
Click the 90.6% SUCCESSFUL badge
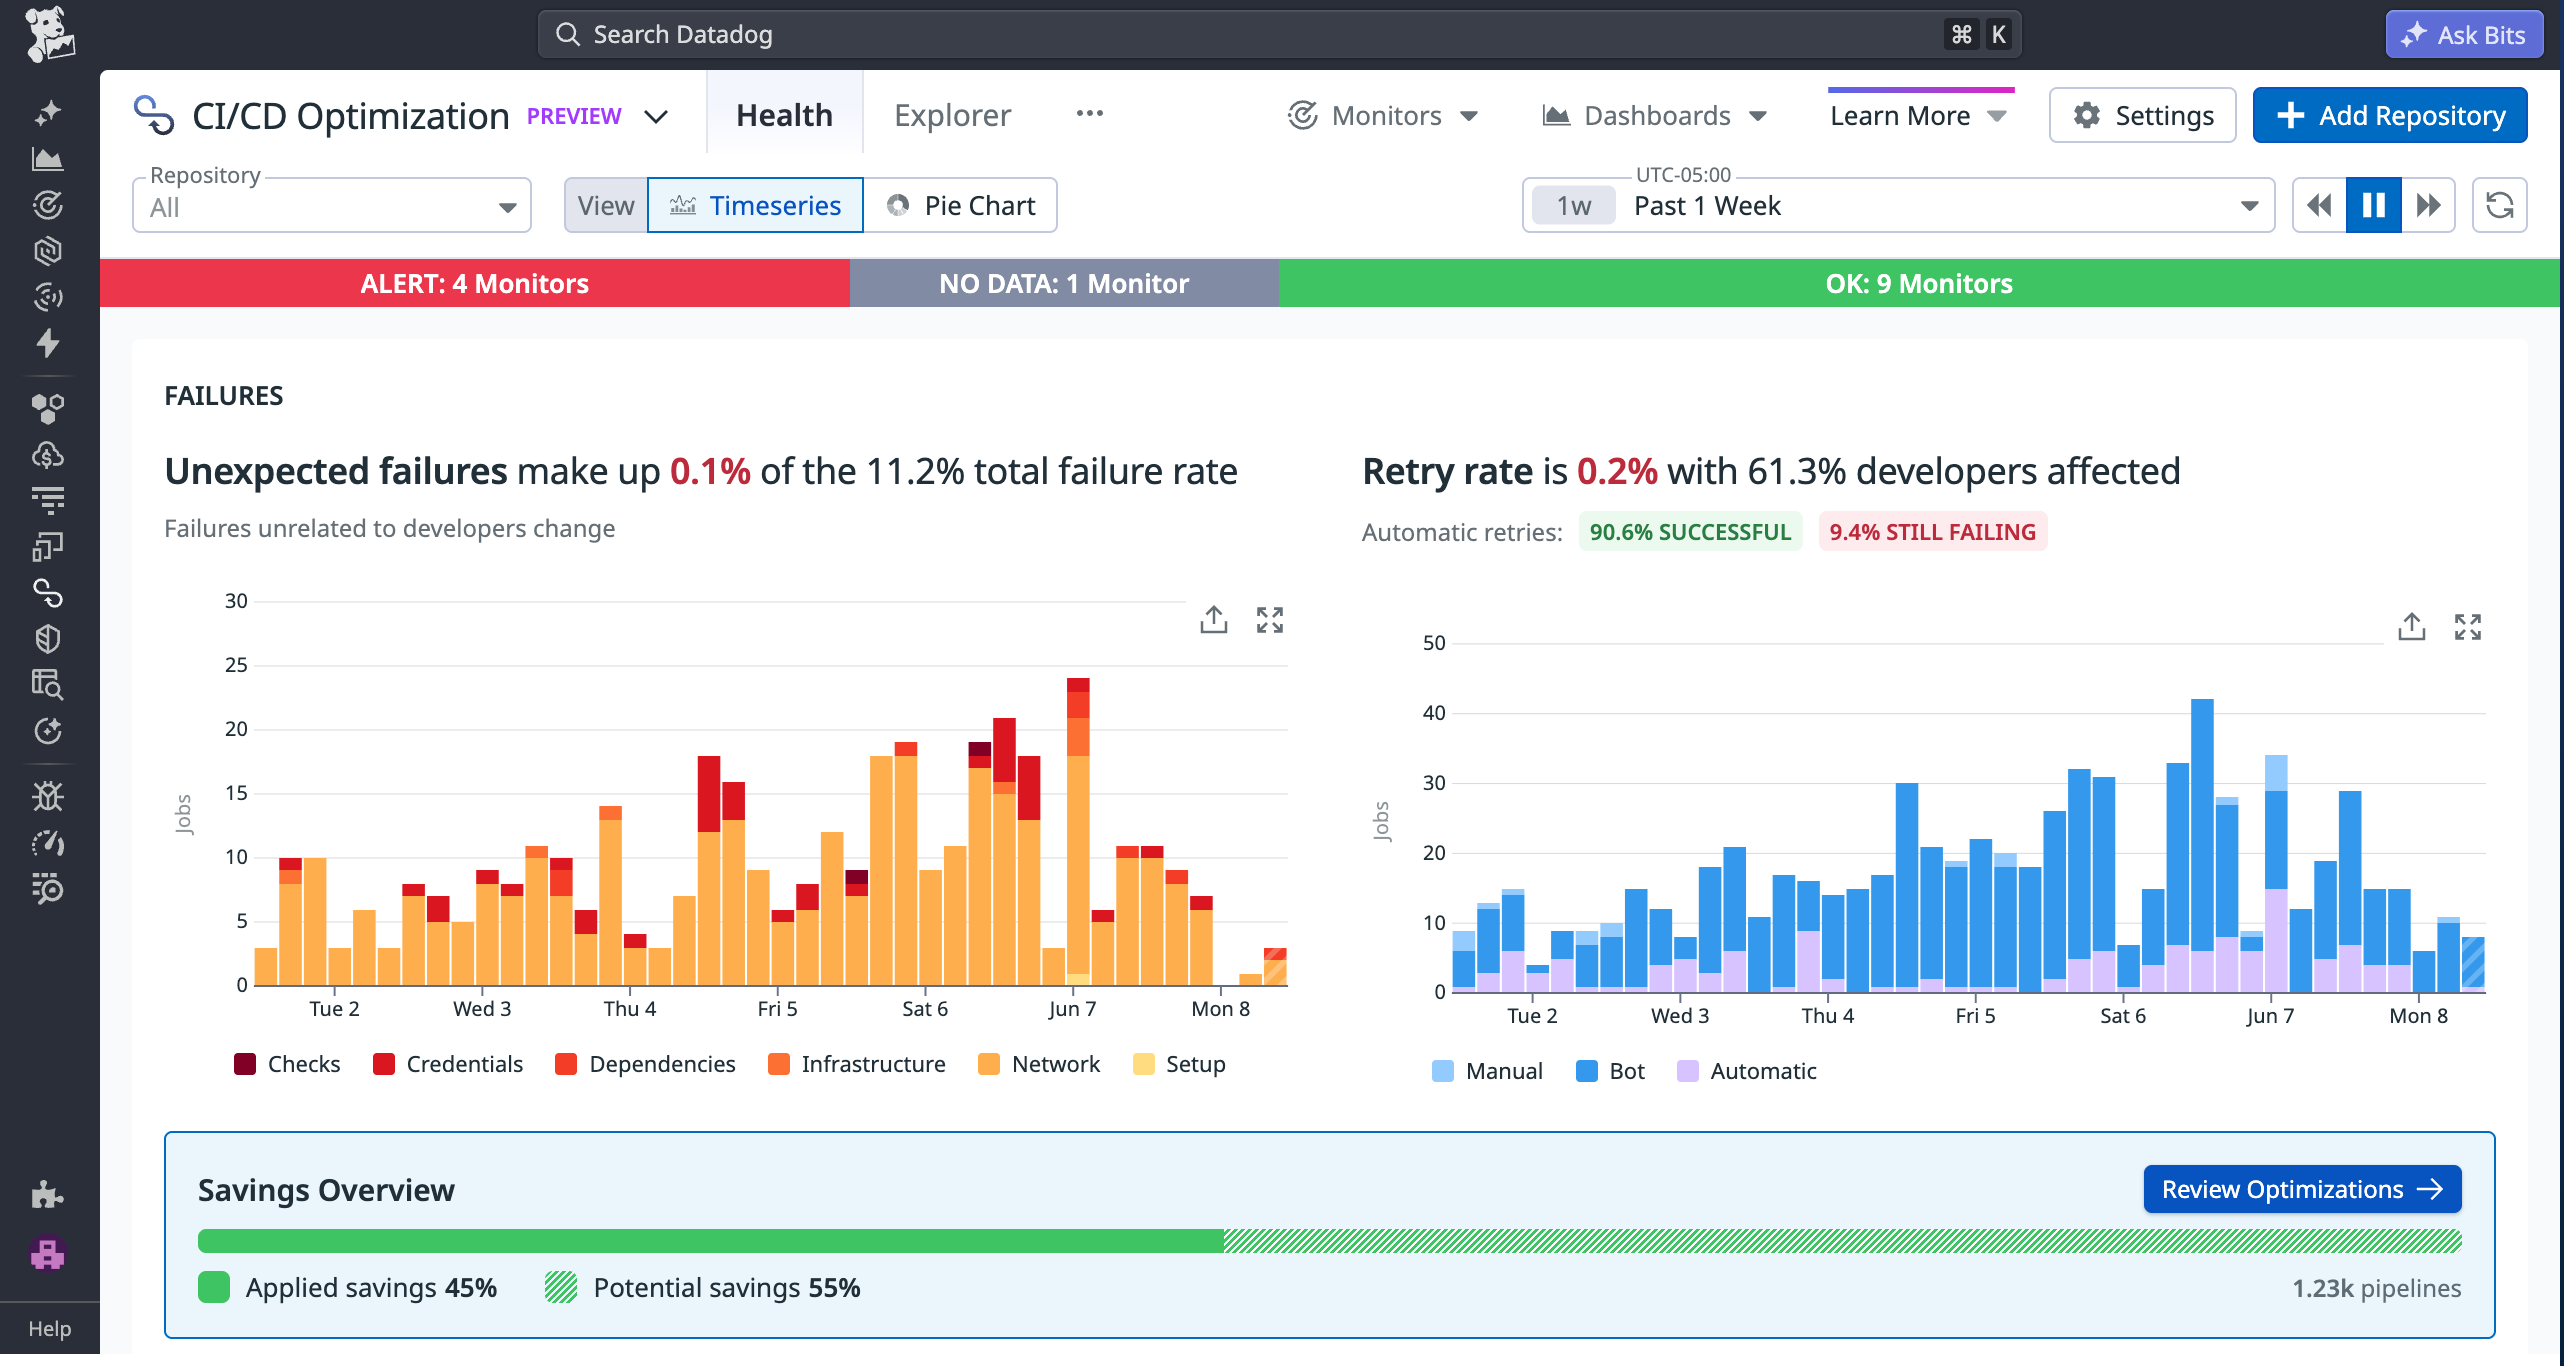[1690, 532]
